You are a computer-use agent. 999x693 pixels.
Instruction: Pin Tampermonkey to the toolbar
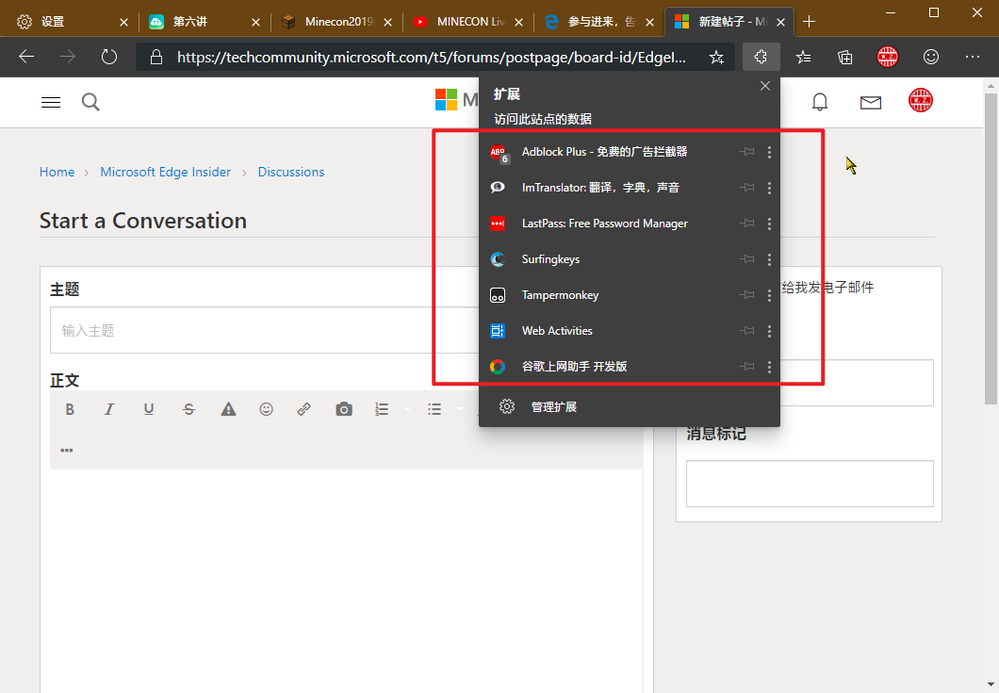(747, 295)
